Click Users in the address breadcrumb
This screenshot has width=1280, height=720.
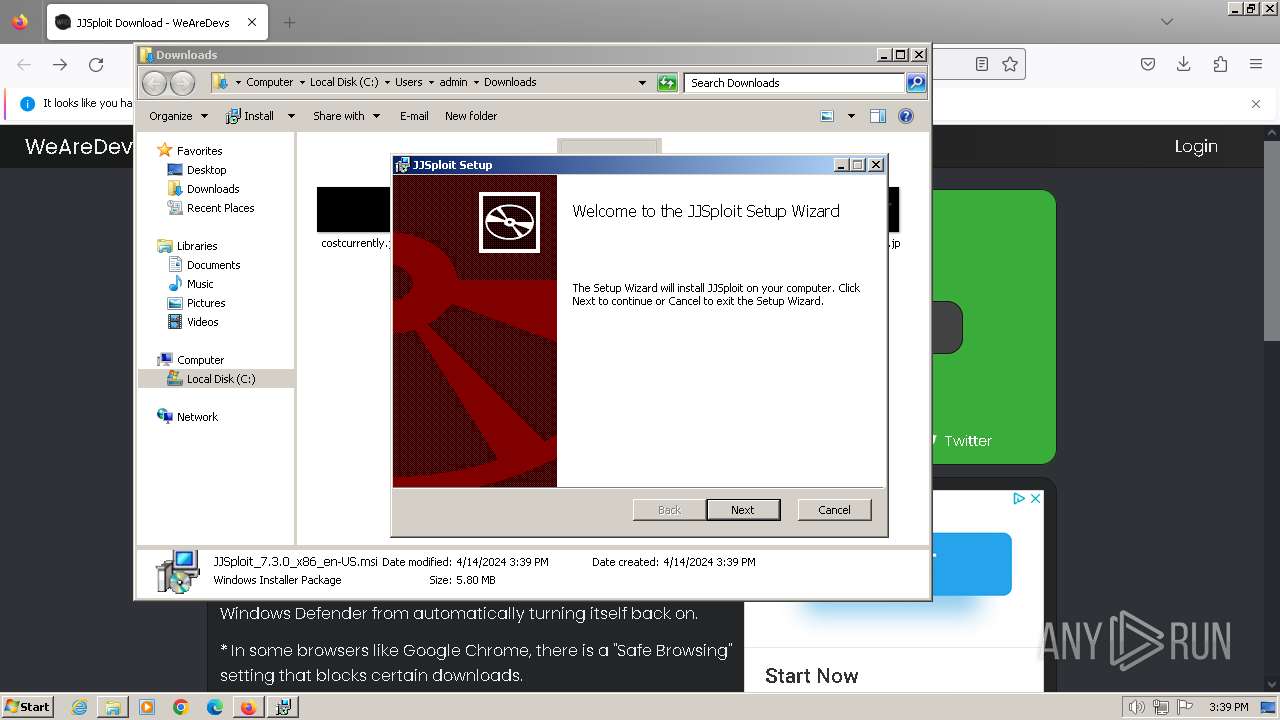pyautogui.click(x=408, y=83)
